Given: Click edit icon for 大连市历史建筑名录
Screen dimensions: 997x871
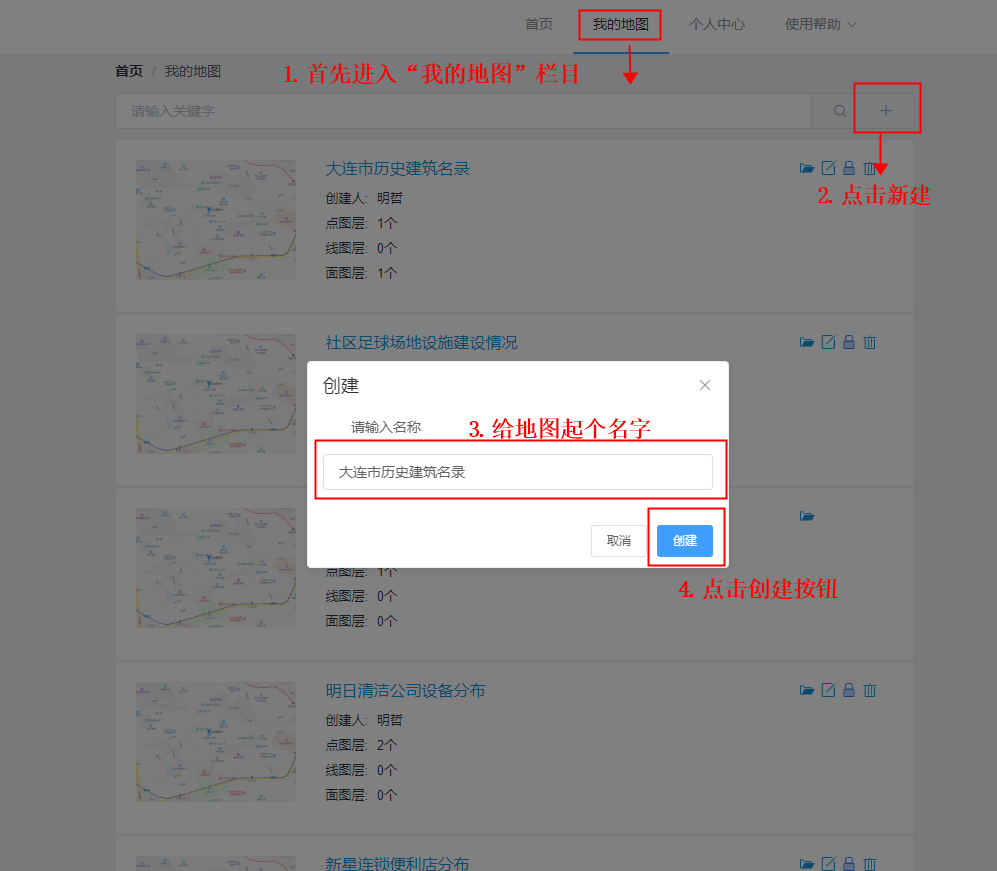Looking at the screenshot, I should pyautogui.click(x=828, y=168).
